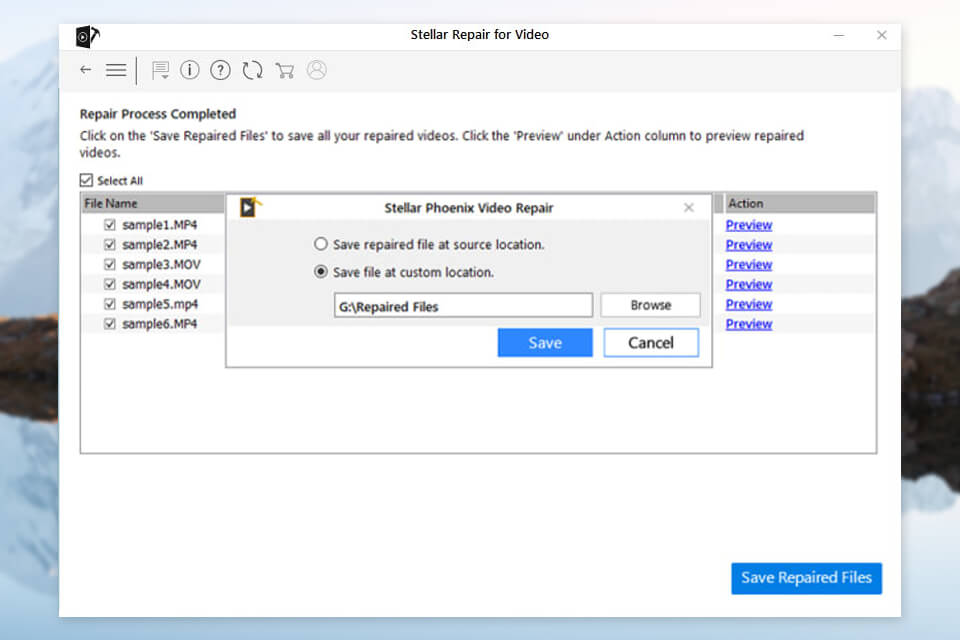
Task: Deselect the sample3.MOV checkbox
Action: tap(110, 264)
